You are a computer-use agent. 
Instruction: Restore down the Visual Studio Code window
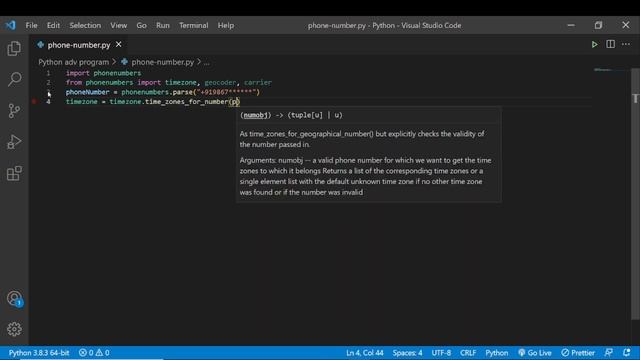pos(598,25)
